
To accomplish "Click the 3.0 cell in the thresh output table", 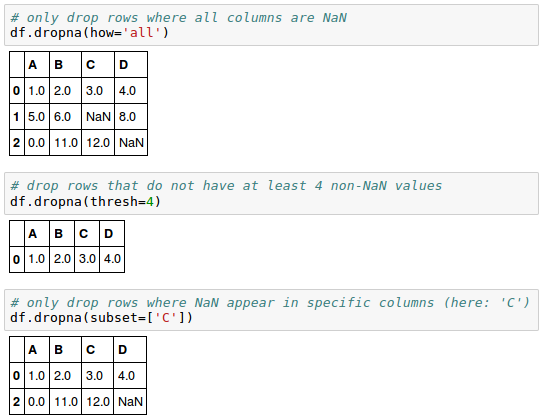I will click(87, 259).
